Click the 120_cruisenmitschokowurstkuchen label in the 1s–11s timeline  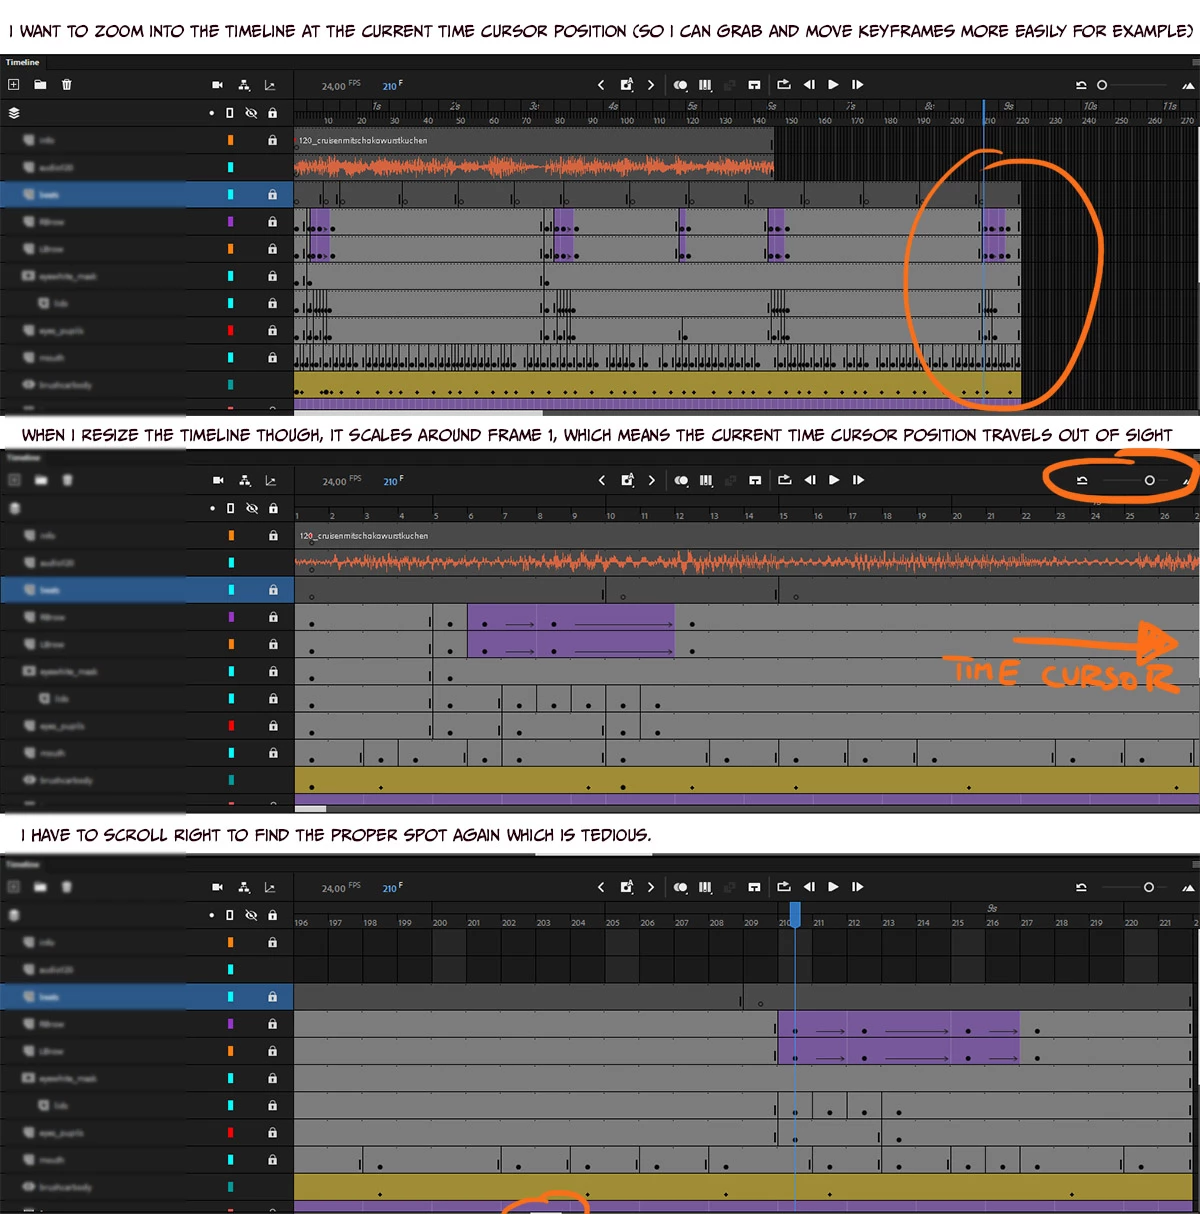click(x=363, y=141)
